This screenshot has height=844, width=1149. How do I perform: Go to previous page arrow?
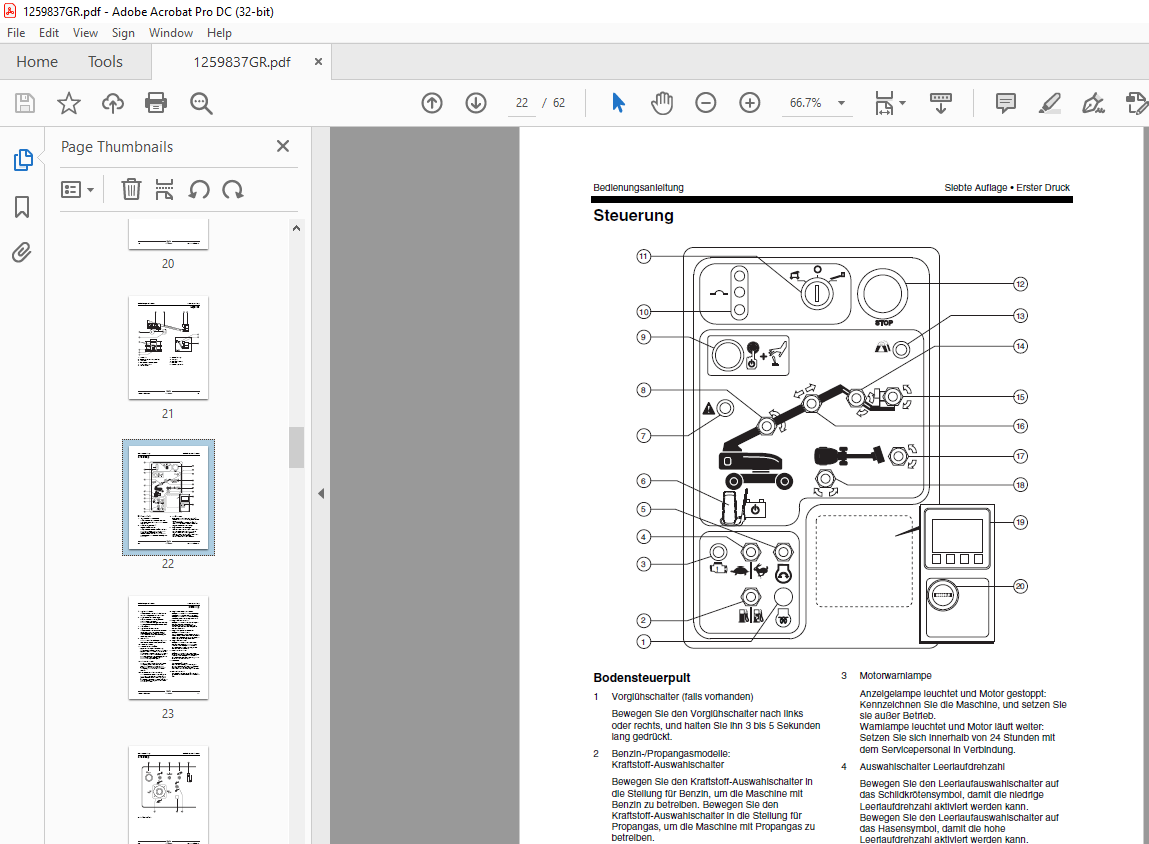[x=432, y=103]
